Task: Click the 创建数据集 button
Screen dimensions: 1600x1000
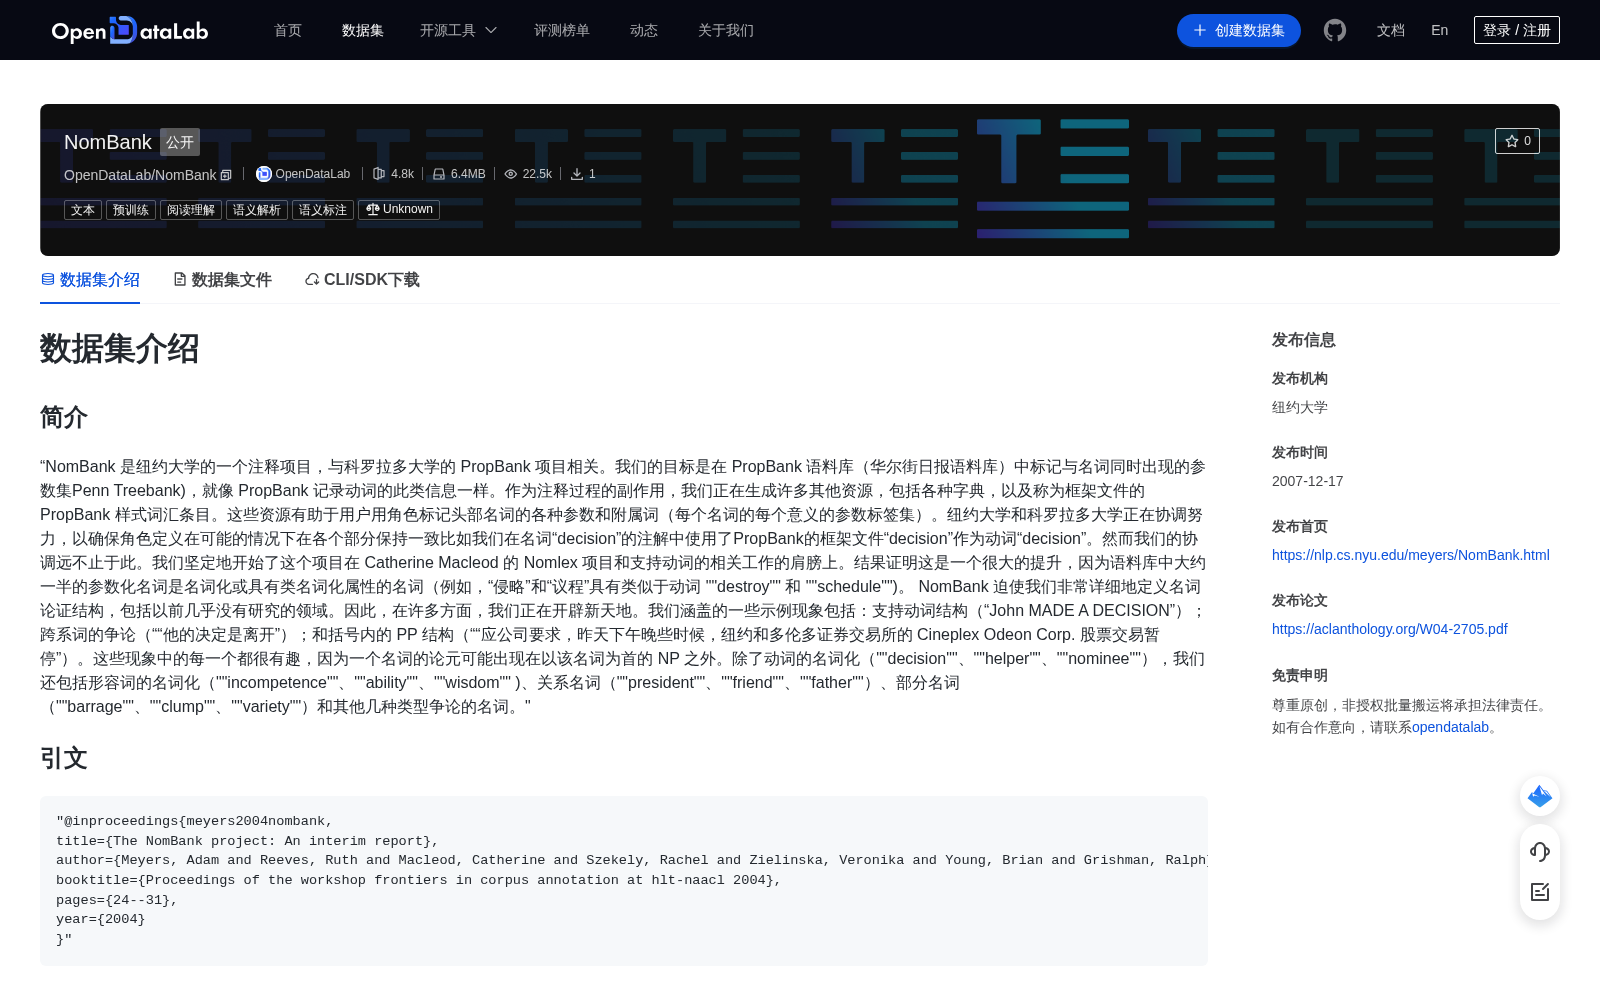Action: (x=1239, y=30)
